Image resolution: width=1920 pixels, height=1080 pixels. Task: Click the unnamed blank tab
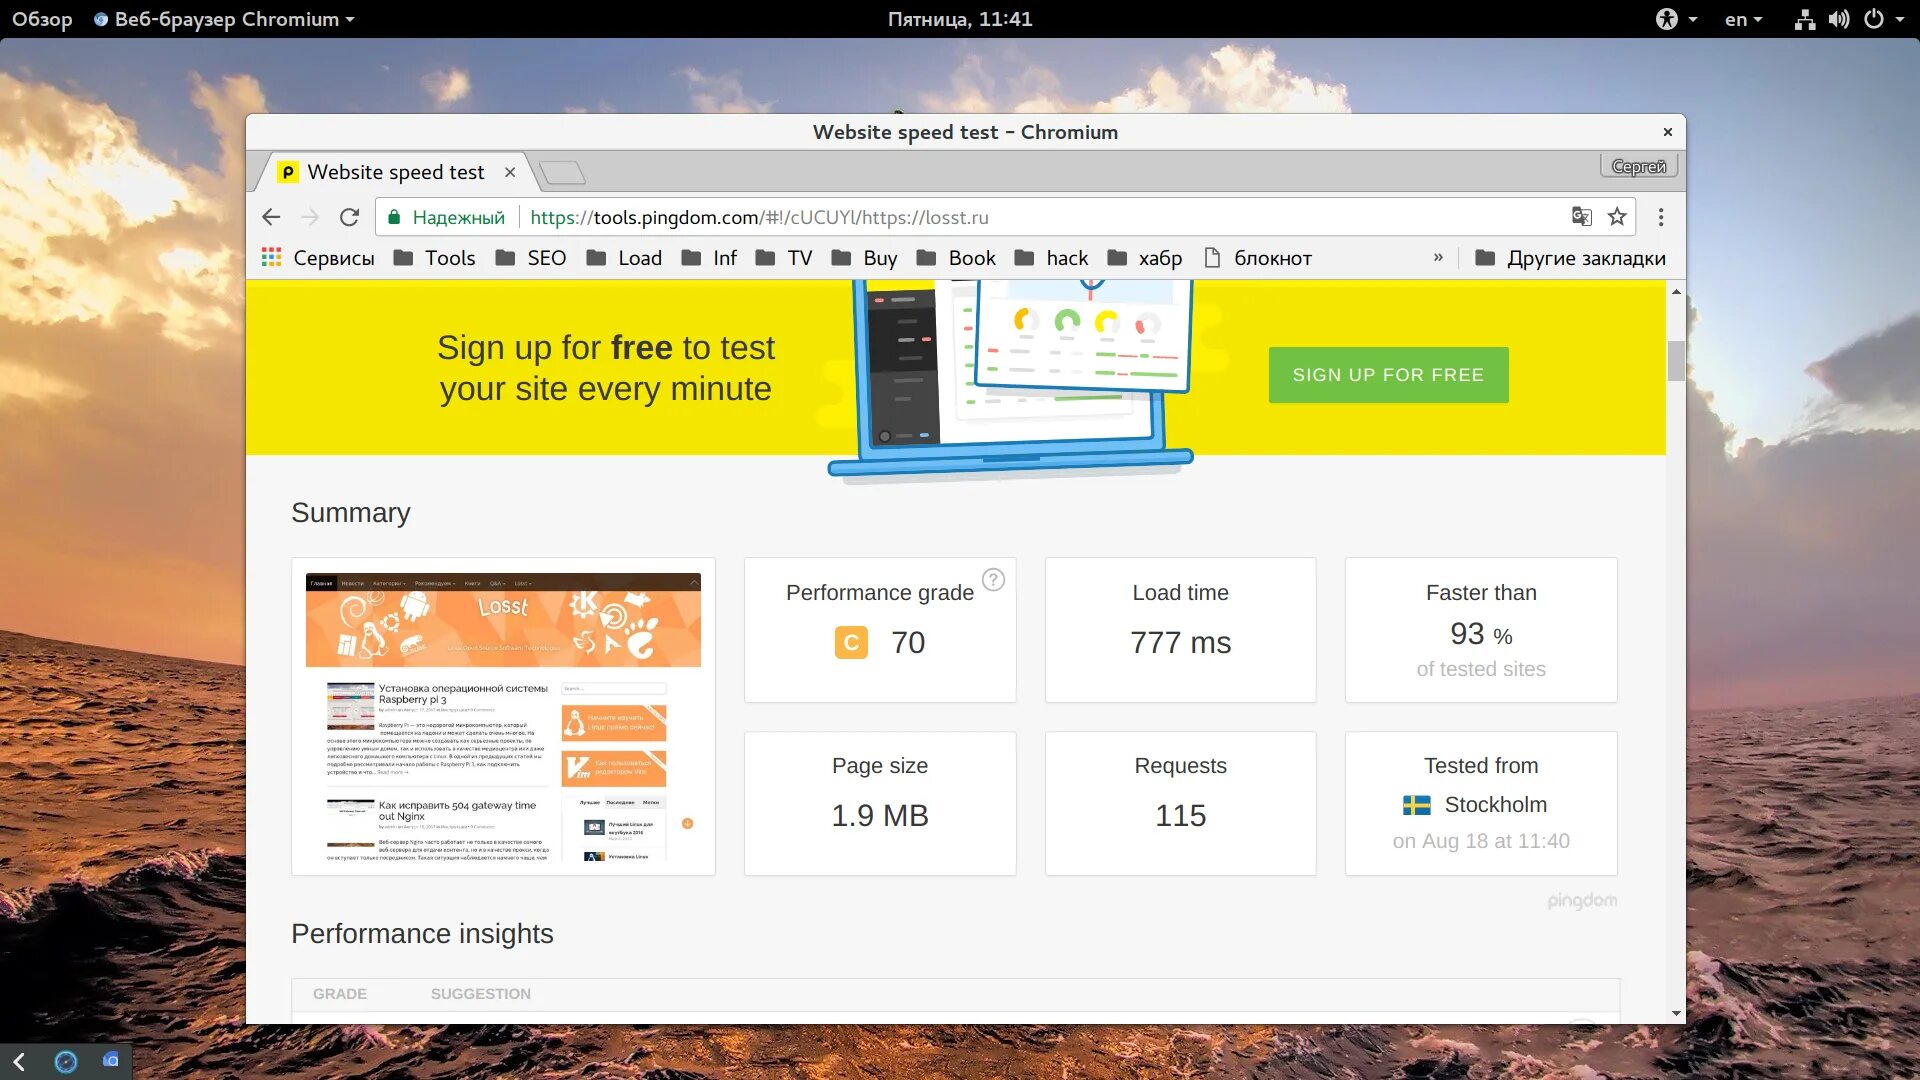click(559, 171)
